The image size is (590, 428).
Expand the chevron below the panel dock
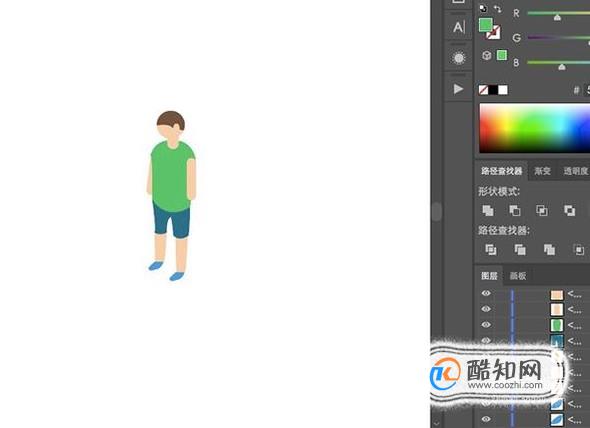[x=436, y=423]
